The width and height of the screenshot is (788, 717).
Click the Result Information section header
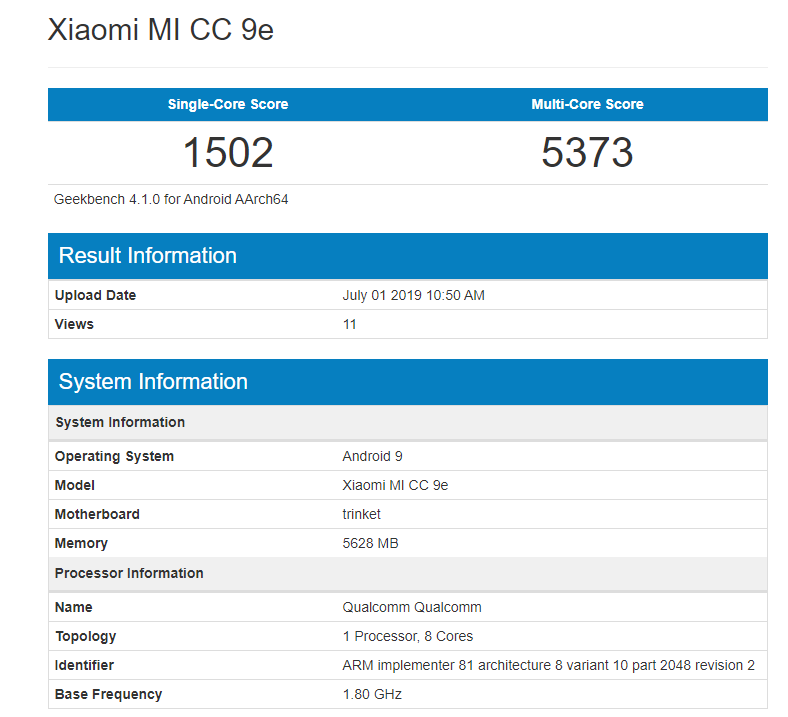pos(148,256)
